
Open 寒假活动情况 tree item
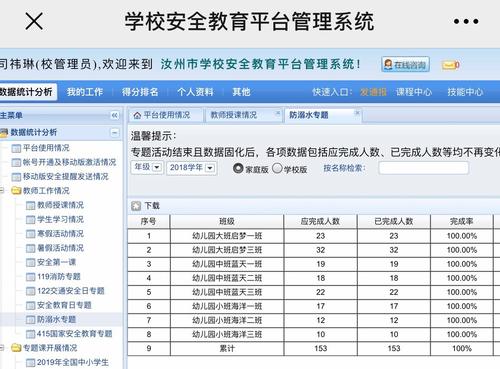point(60,234)
